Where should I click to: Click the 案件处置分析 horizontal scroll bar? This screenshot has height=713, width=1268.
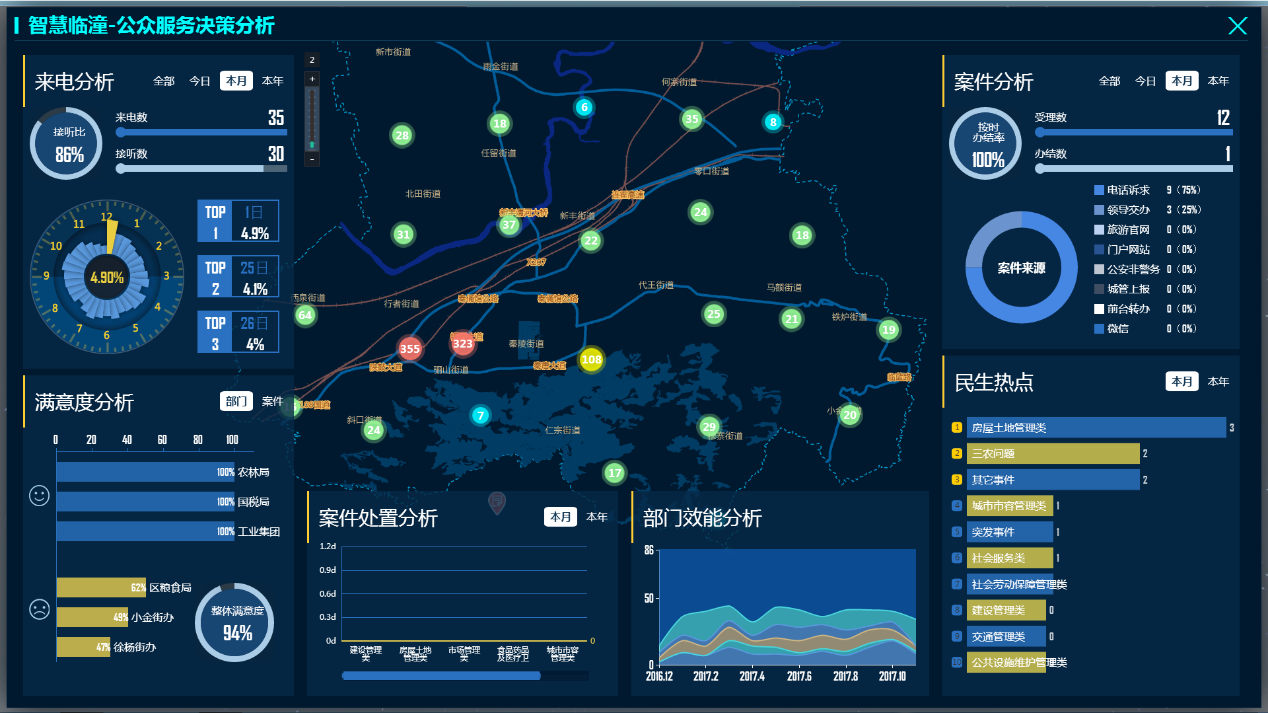point(441,676)
